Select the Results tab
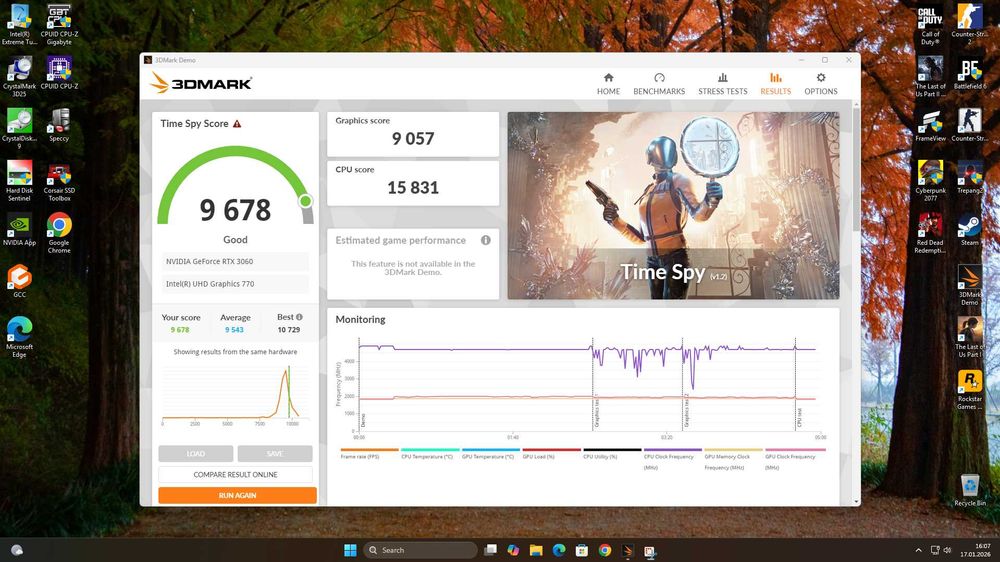The height and width of the screenshot is (562, 1000). pyautogui.click(x=775, y=84)
